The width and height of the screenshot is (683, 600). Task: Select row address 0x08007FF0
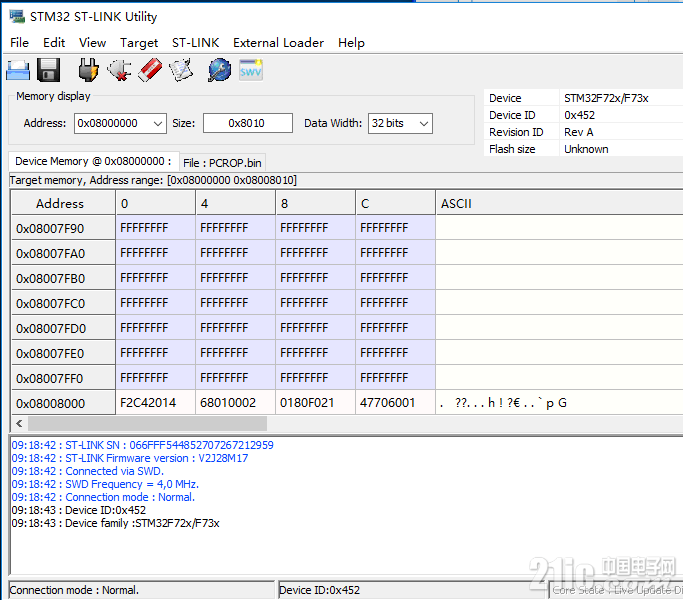(63, 378)
